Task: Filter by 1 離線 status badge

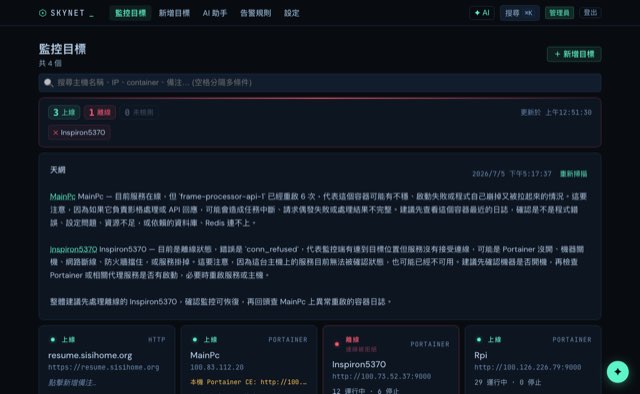Action: coord(100,112)
